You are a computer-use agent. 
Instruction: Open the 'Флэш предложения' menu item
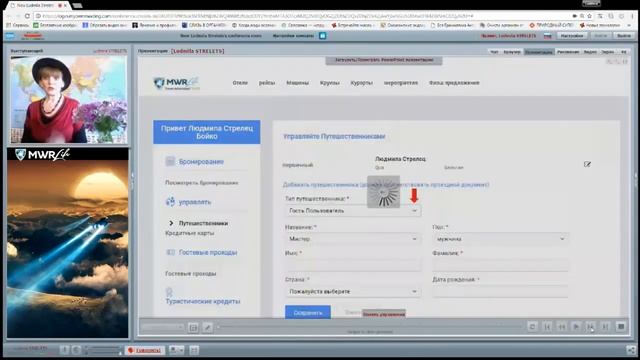click(x=454, y=83)
